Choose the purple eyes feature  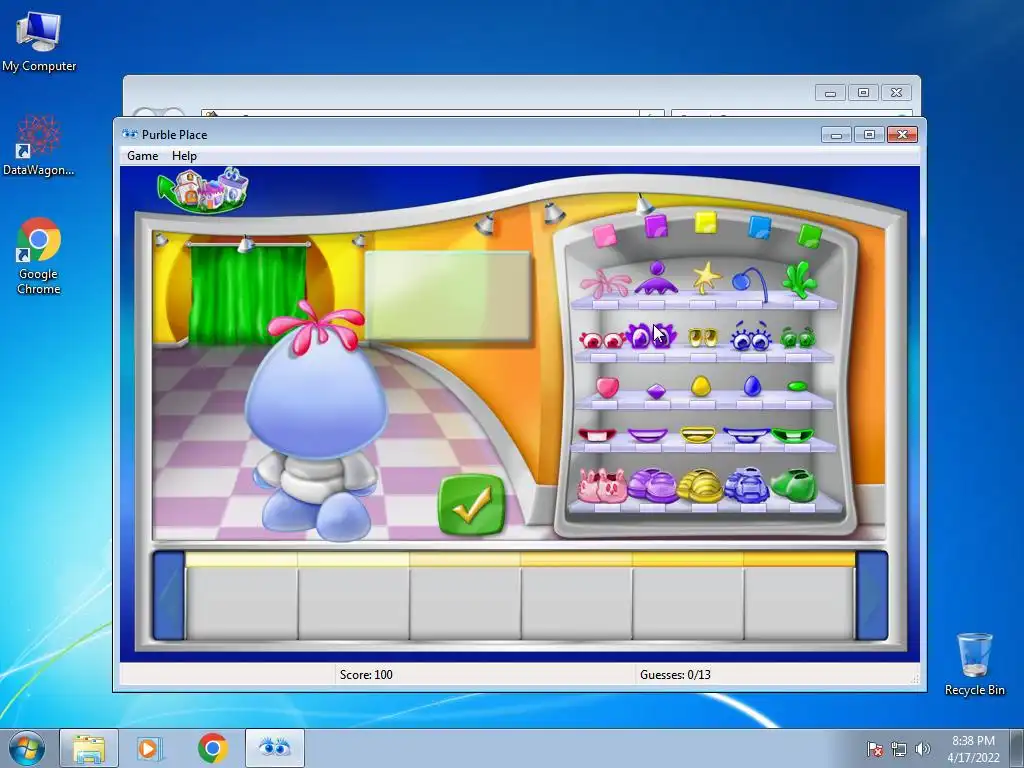[650, 336]
